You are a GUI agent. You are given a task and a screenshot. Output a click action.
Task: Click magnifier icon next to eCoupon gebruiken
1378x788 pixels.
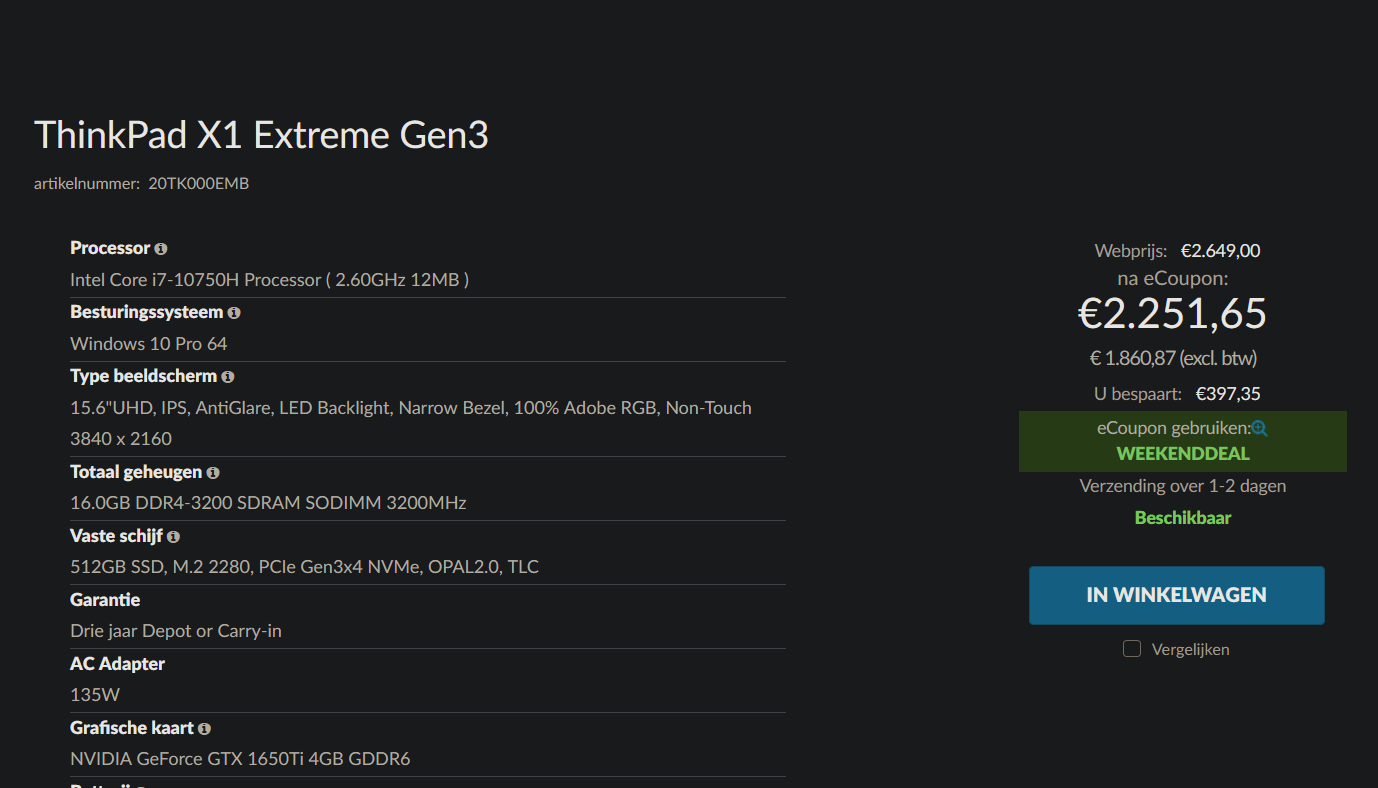pyautogui.click(x=1260, y=428)
